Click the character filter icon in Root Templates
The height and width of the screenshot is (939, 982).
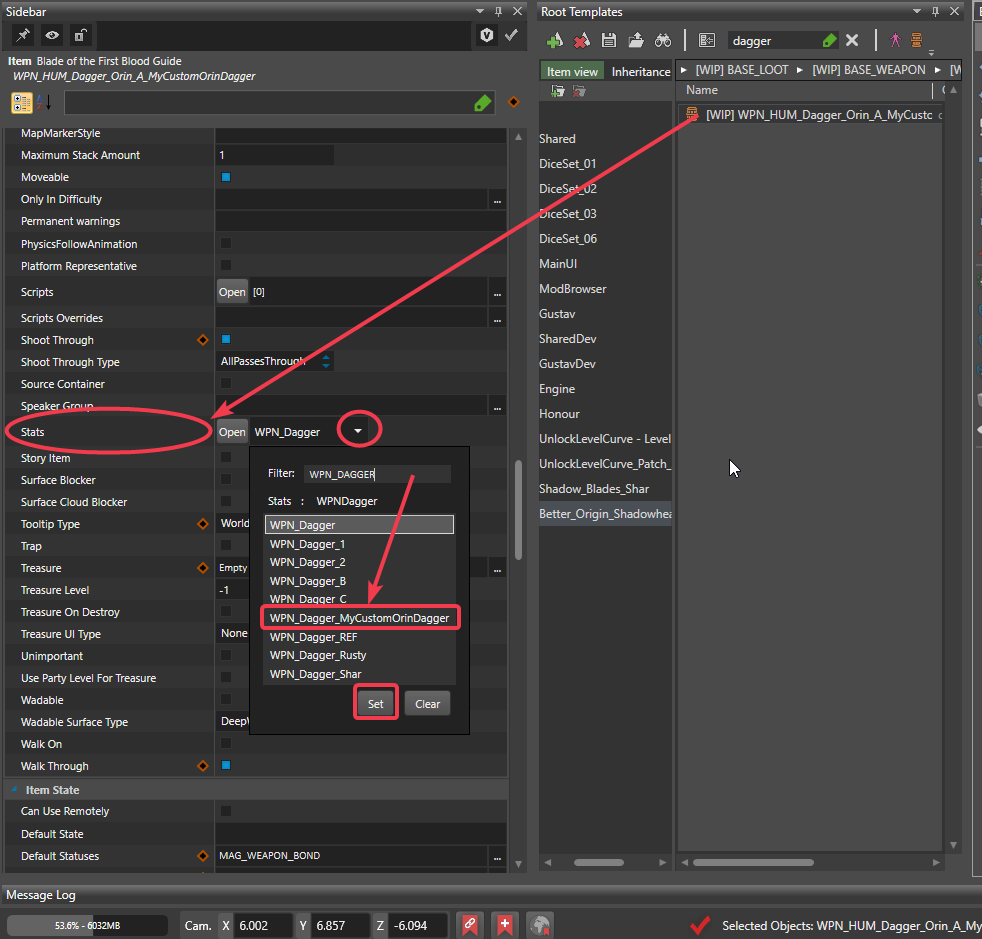895,40
